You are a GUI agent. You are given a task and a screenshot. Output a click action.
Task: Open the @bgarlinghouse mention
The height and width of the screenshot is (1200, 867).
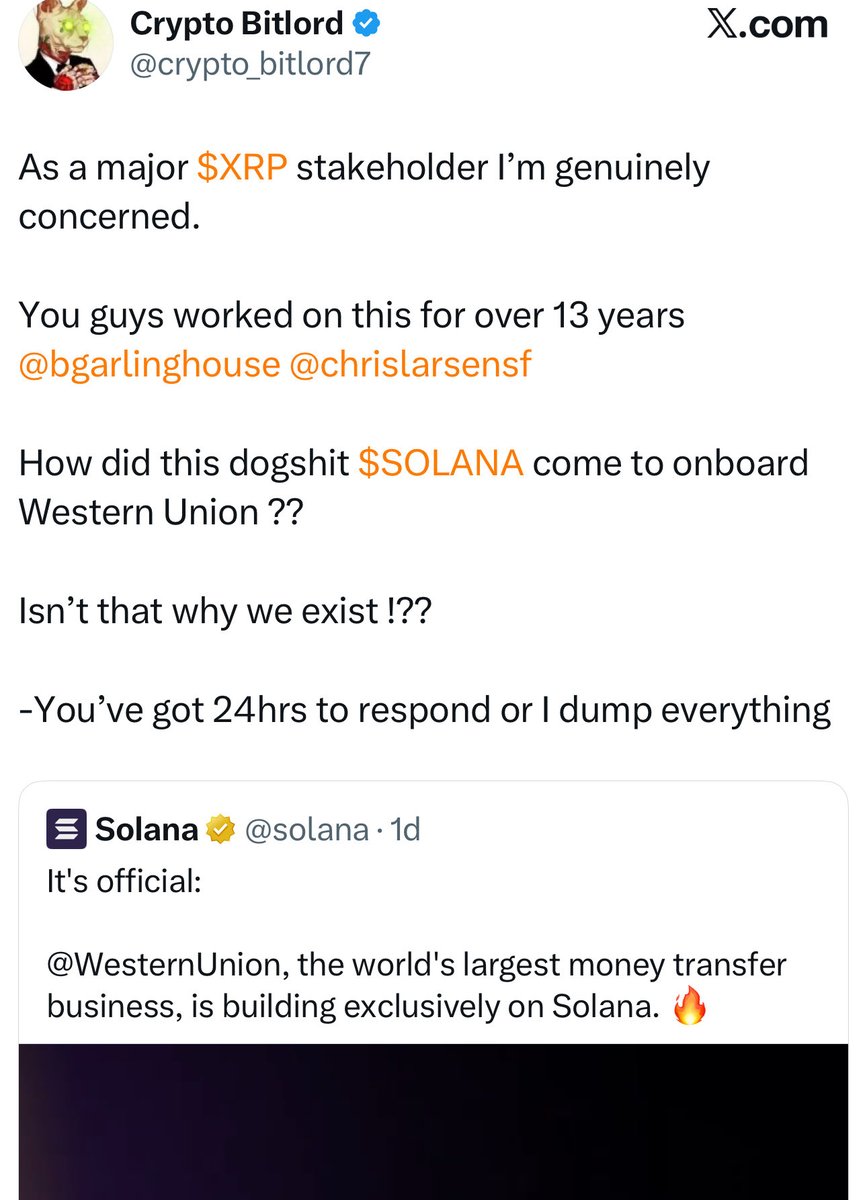point(149,365)
